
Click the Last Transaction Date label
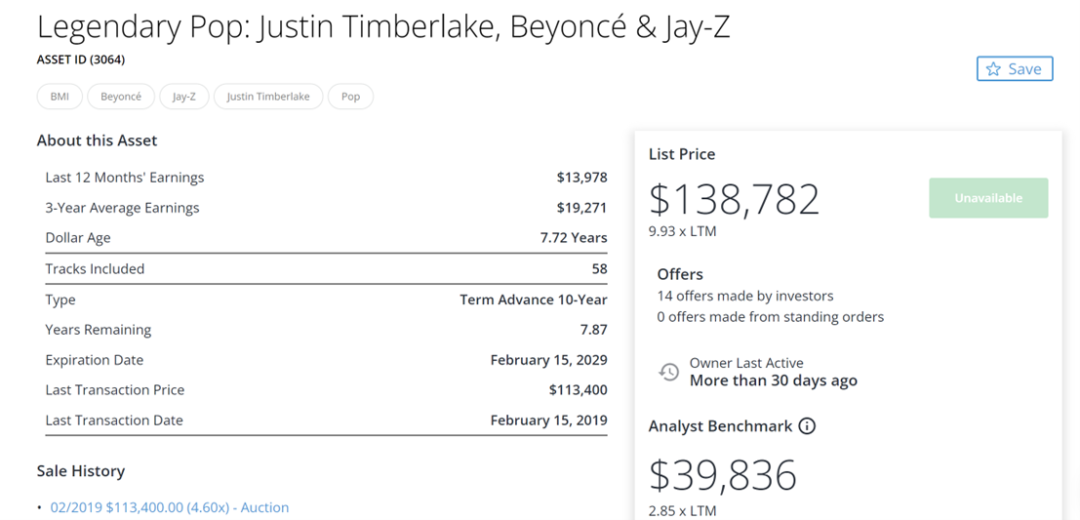click(114, 420)
